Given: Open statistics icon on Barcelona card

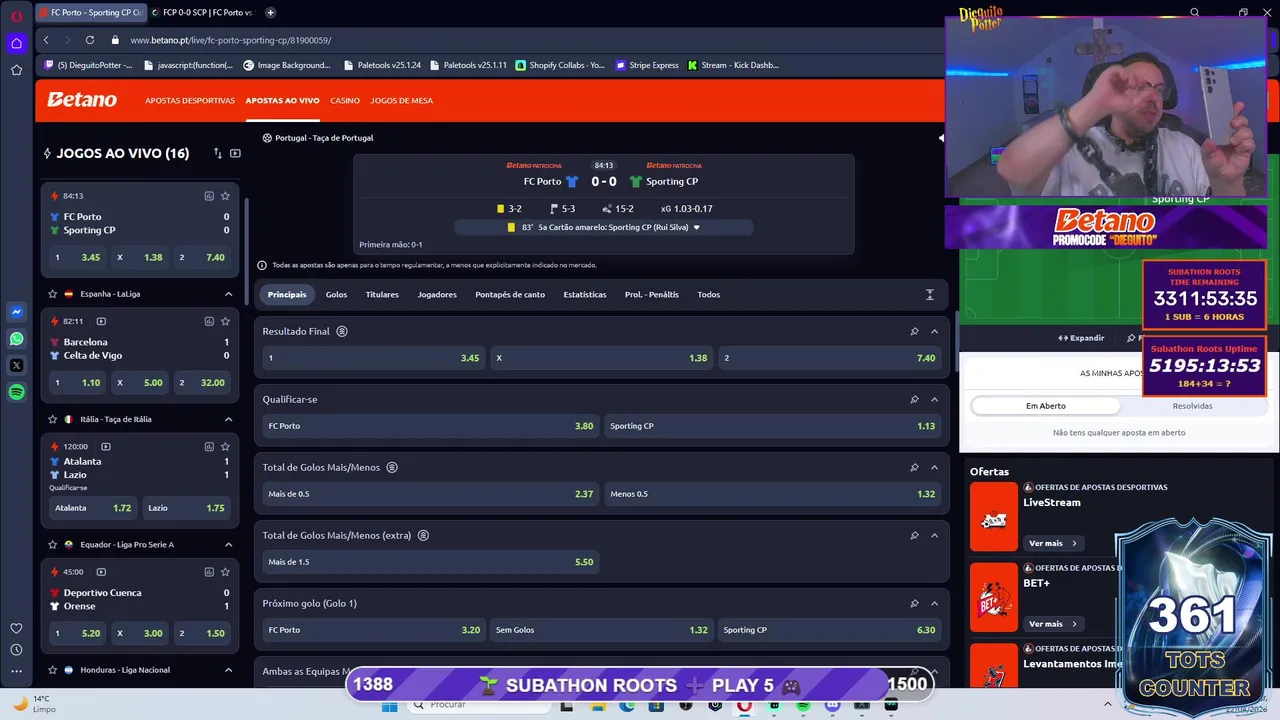Looking at the screenshot, I should [x=209, y=321].
